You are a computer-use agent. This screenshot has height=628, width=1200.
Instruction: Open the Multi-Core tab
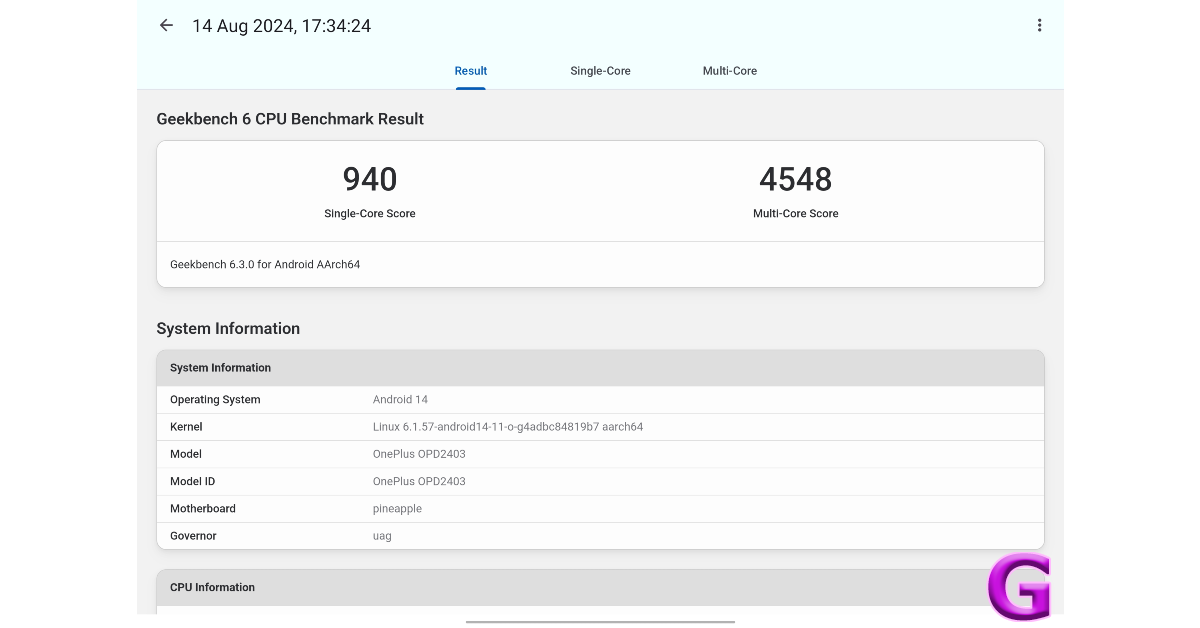point(730,71)
